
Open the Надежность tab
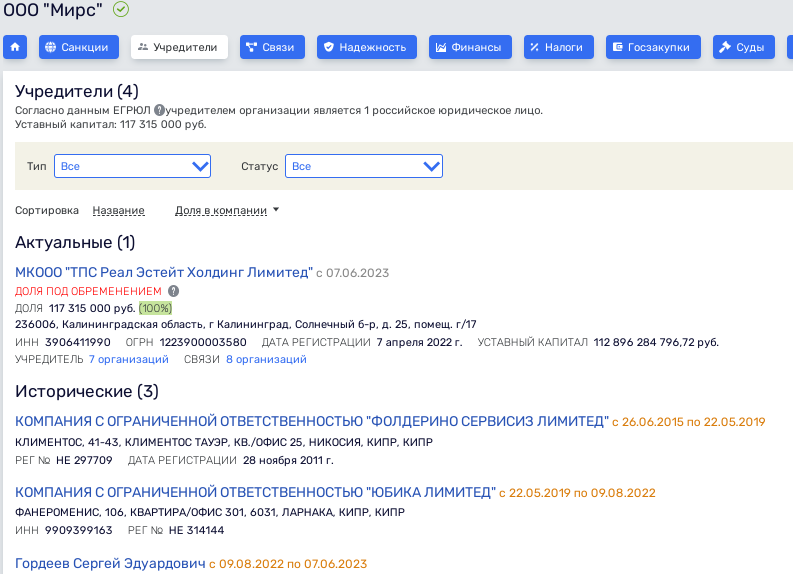coord(364,47)
